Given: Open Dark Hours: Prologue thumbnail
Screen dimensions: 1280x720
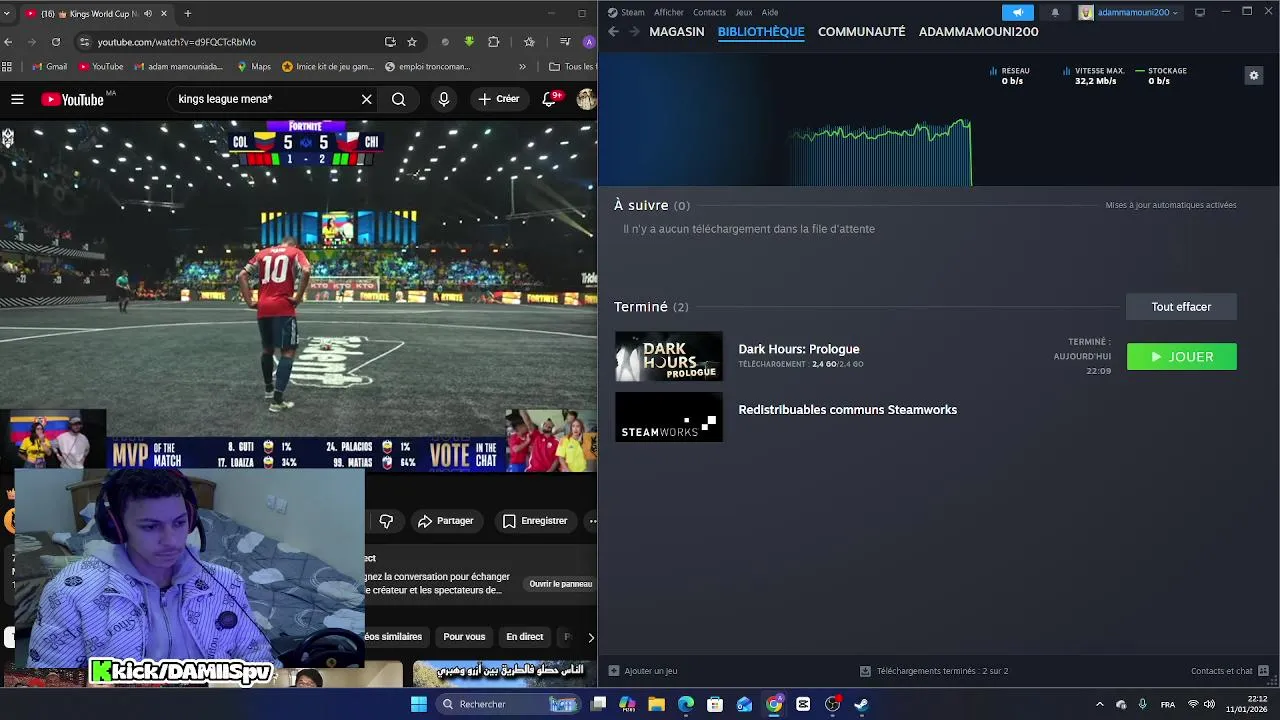Looking at the screenshot, I should (669, 356).
